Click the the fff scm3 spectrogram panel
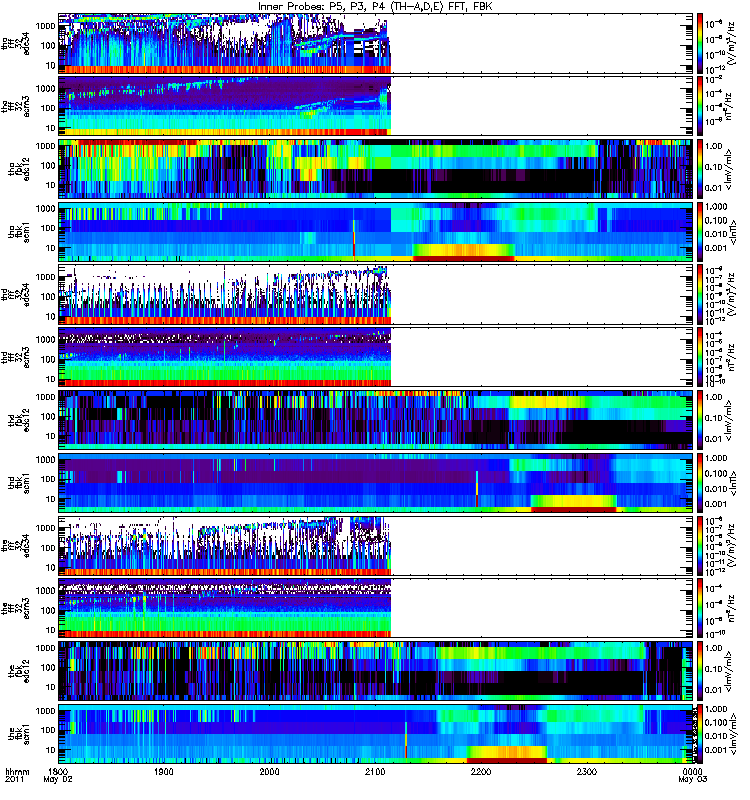 pos(376,608)
